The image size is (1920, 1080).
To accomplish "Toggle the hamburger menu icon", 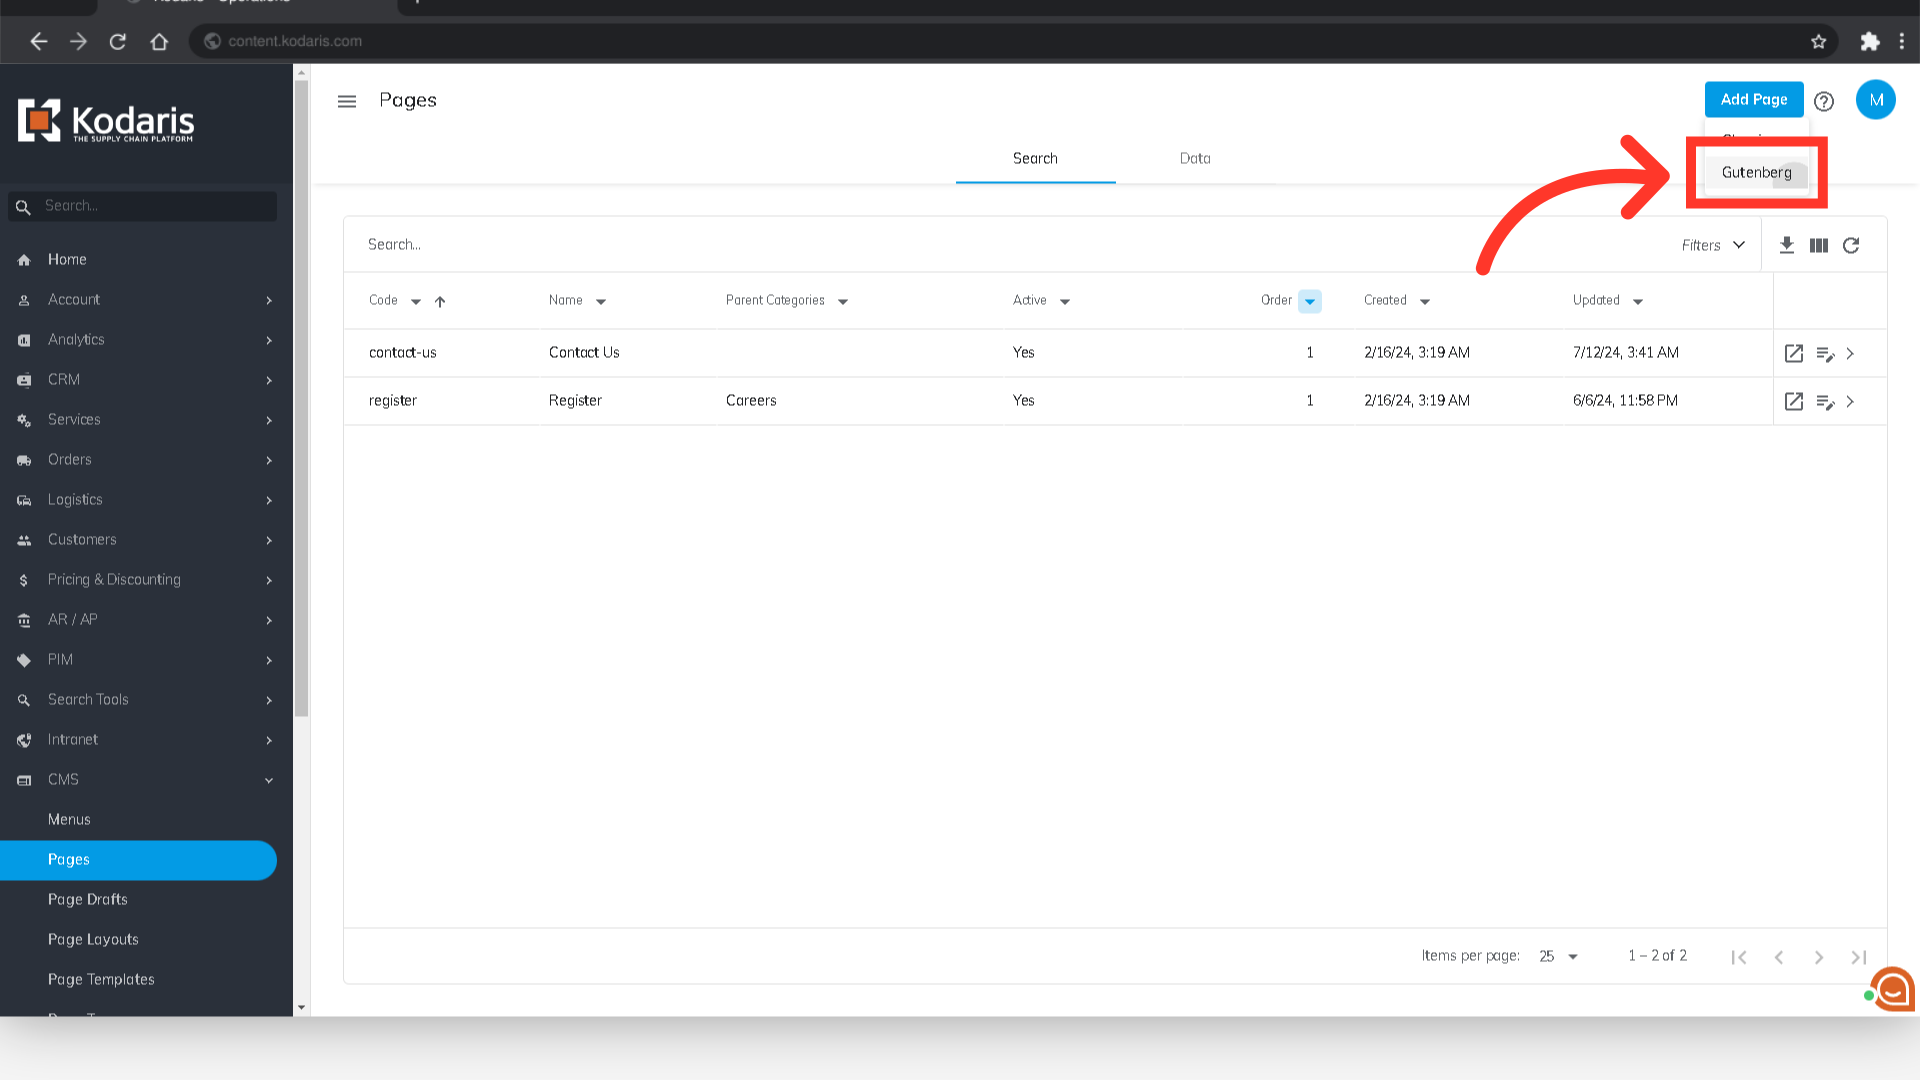I will (347, 101).
